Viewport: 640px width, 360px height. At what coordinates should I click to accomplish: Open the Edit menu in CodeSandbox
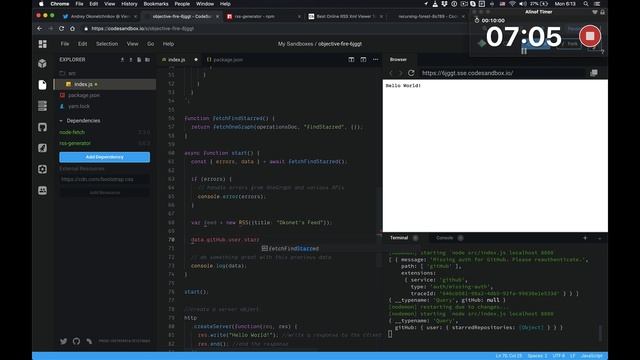coord(82,44)
